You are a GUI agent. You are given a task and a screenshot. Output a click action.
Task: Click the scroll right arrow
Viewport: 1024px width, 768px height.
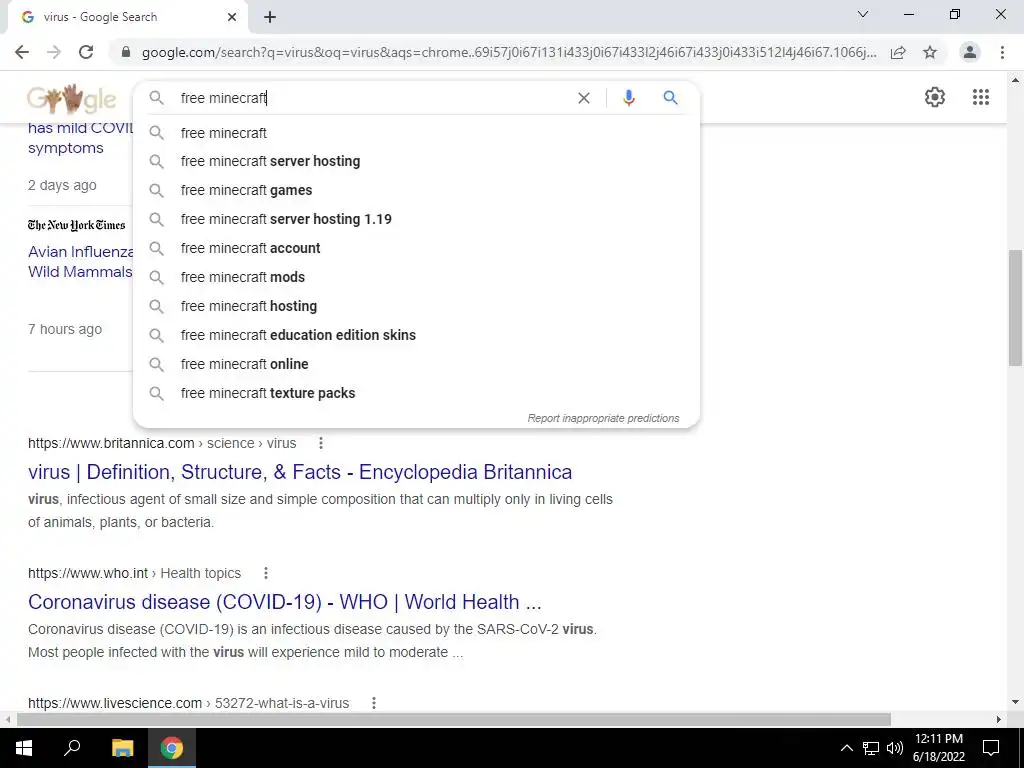[x=999, y=720]
